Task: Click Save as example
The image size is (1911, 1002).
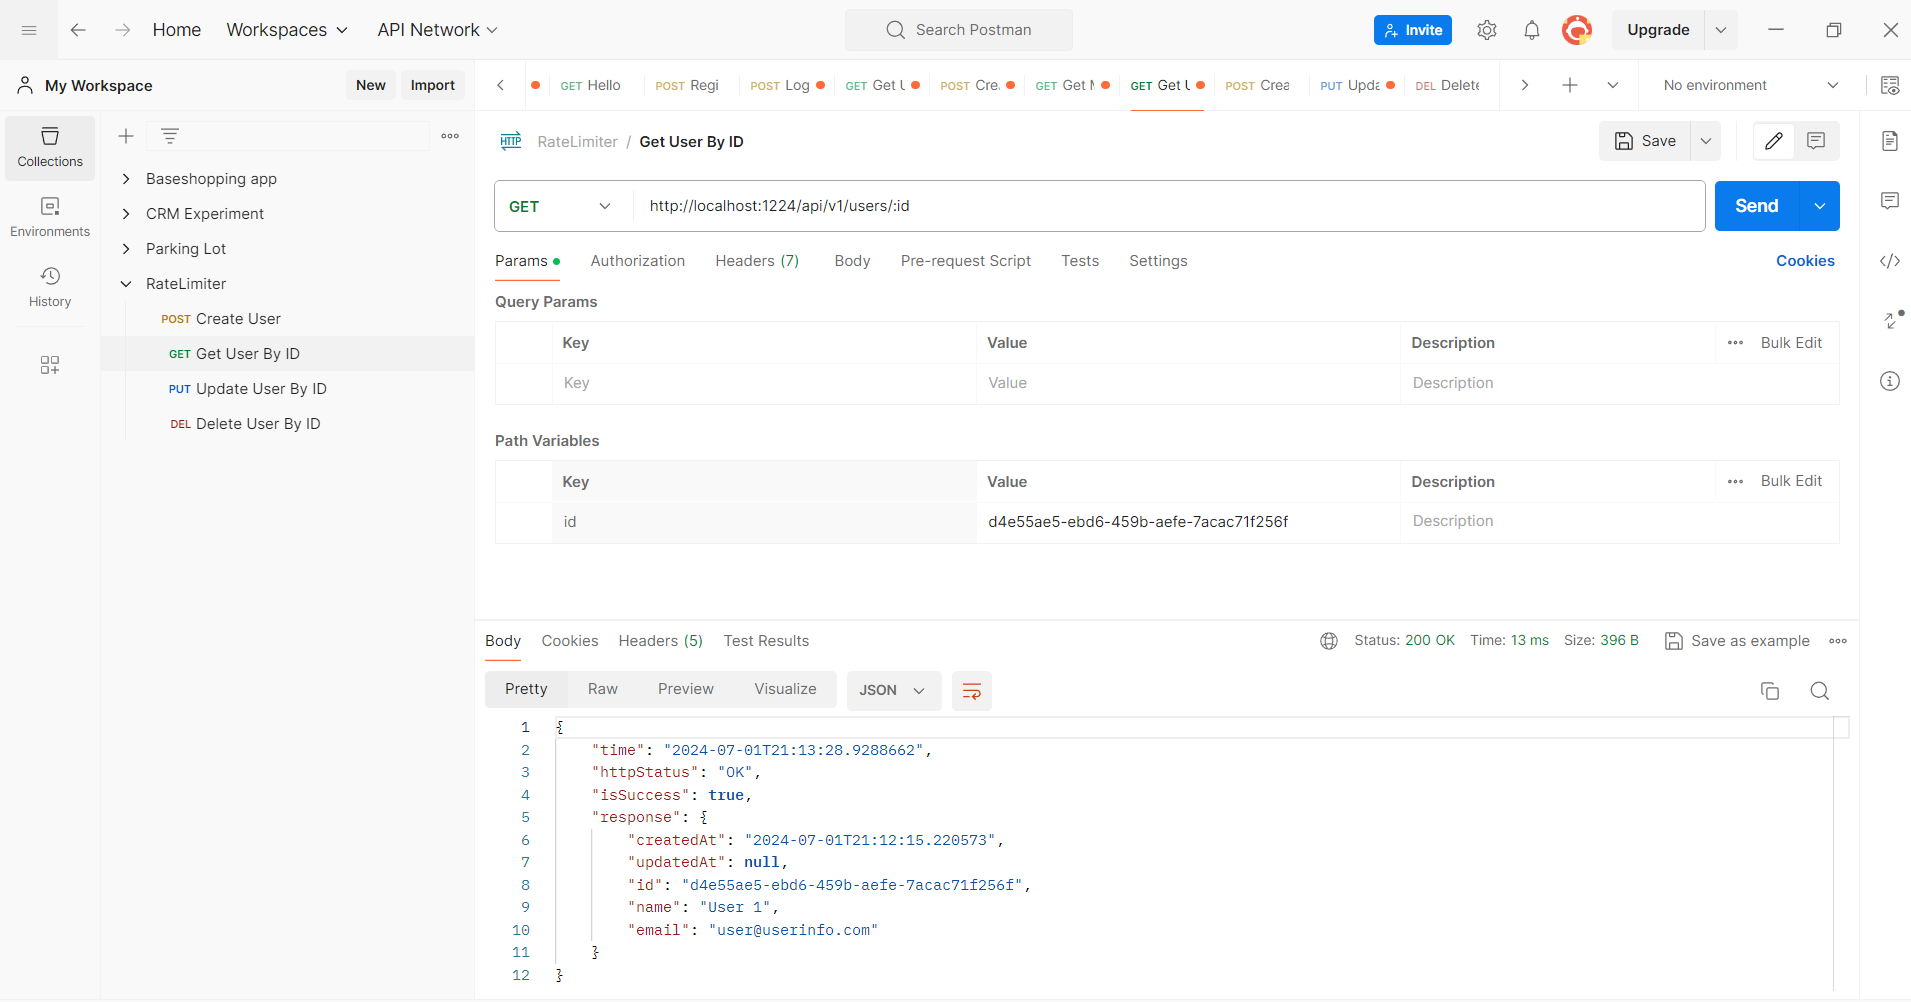Action: pyautogui.click(x=1737, y=641)
